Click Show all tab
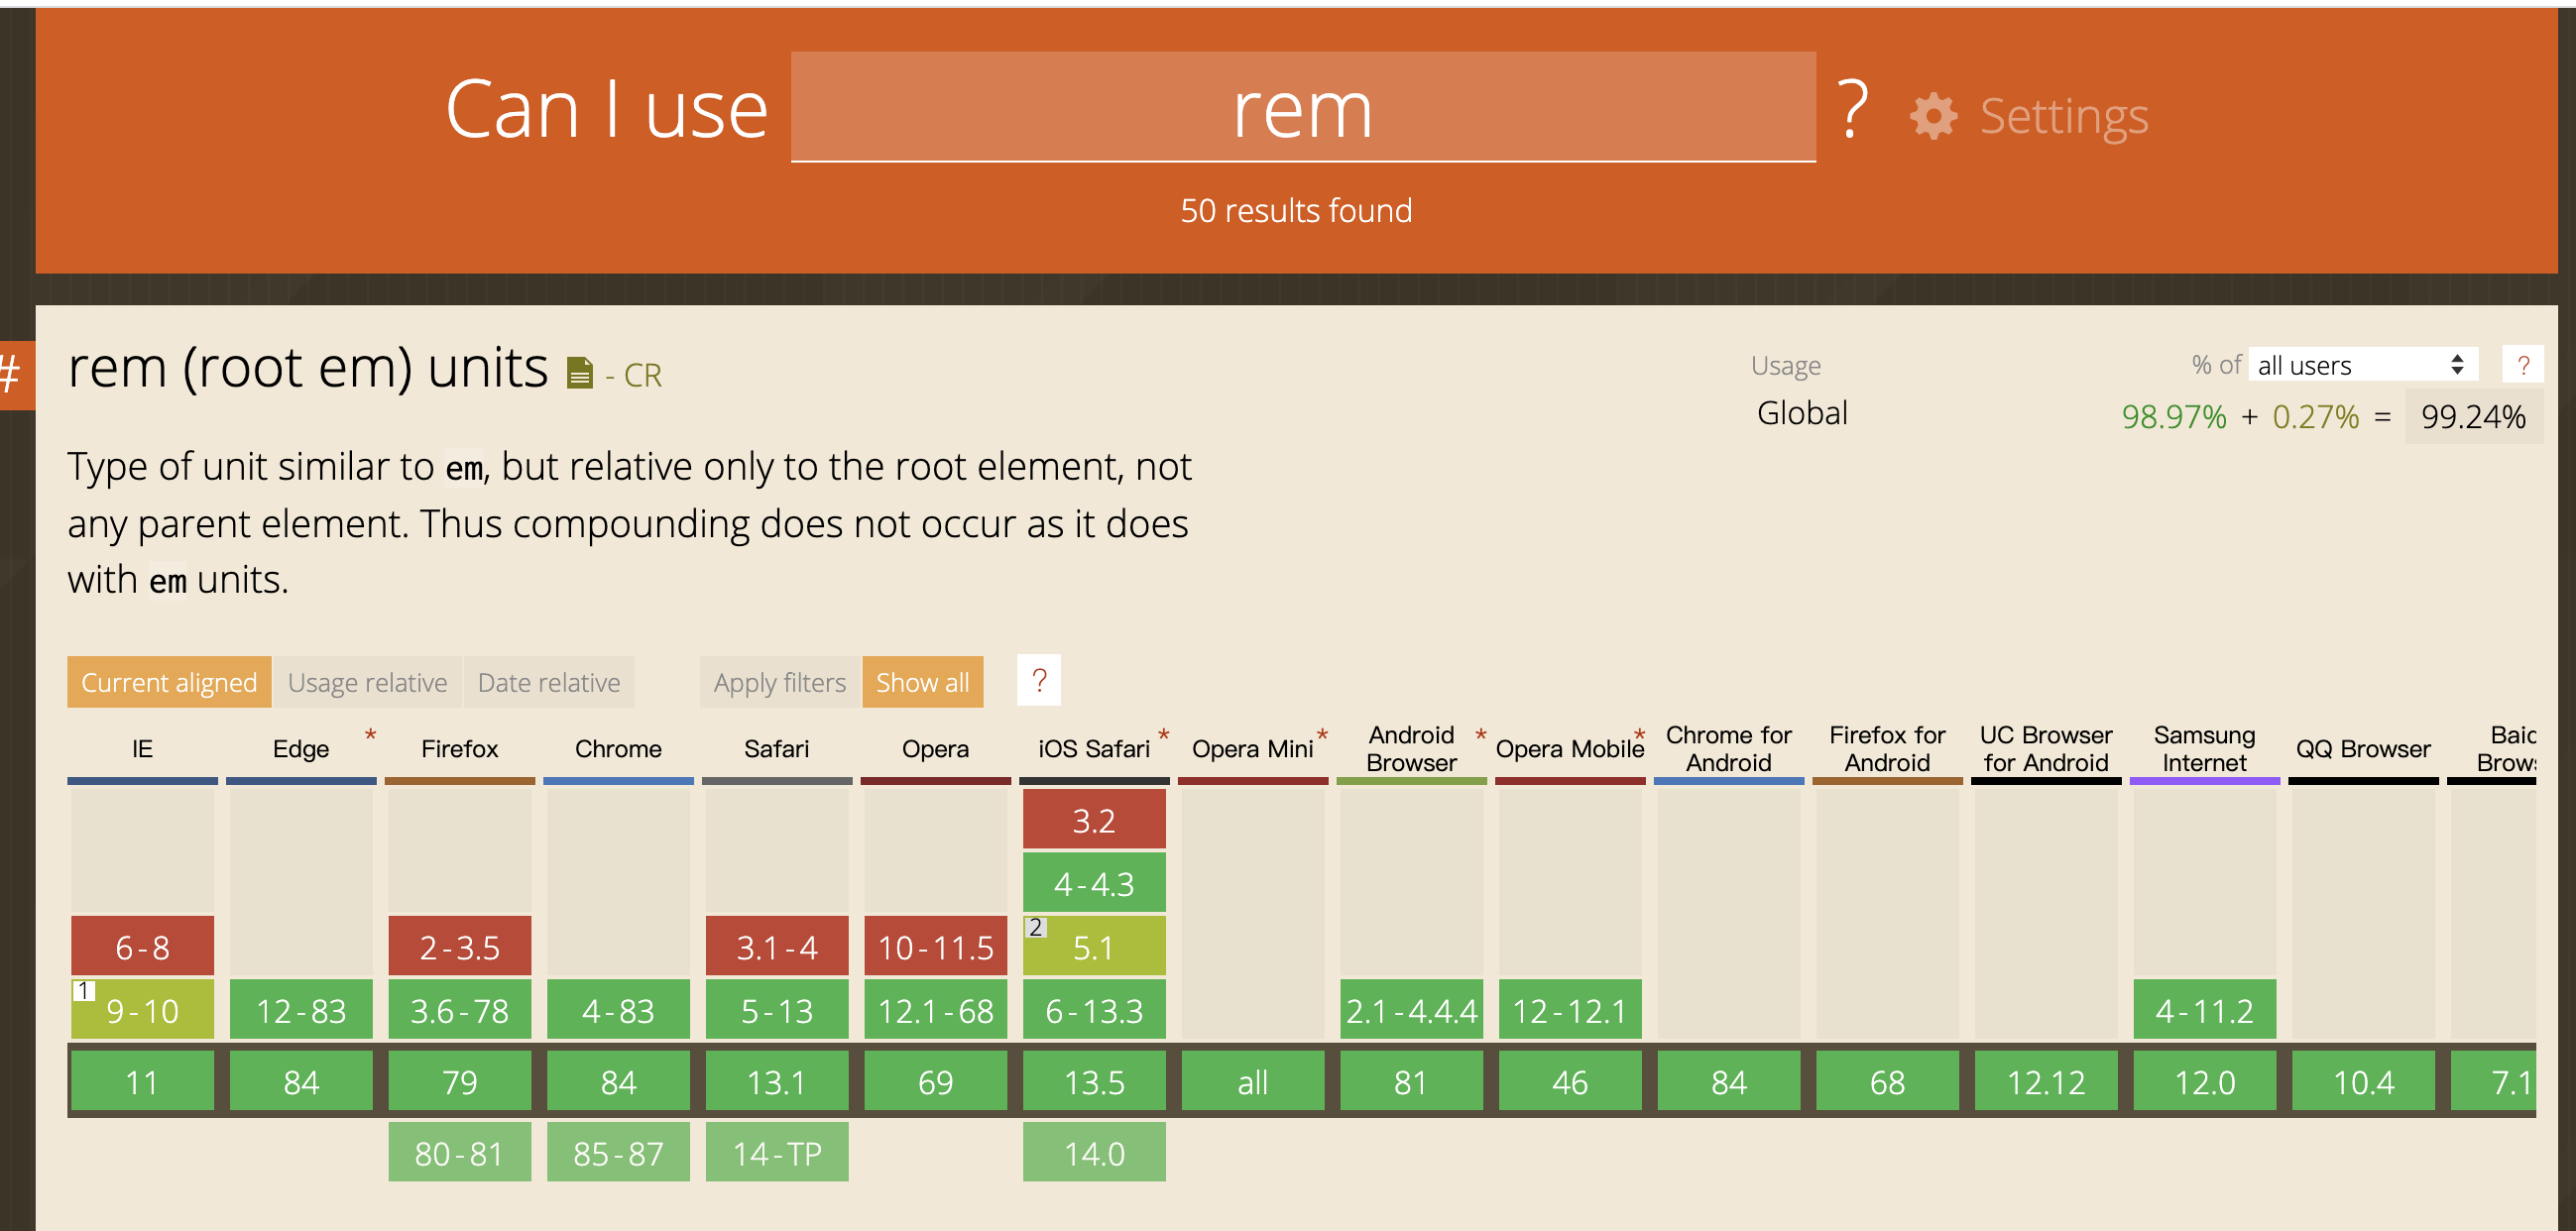 tap(922, 682)
